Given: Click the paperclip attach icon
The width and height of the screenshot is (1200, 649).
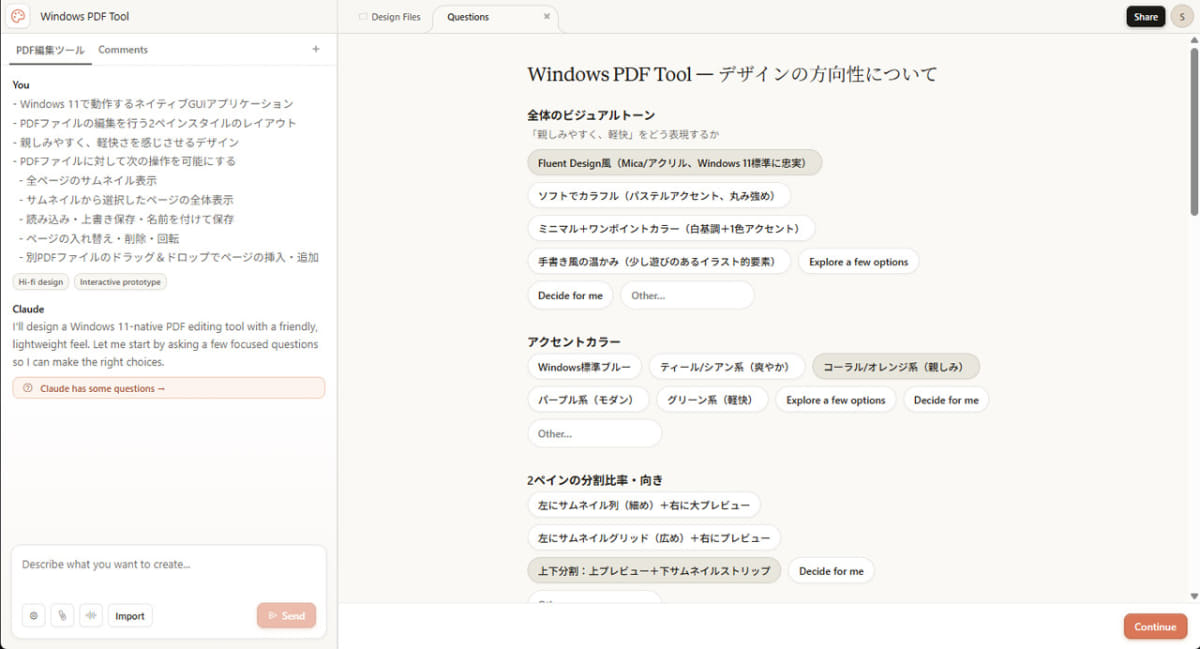Looking at the screenshot, I should pos(62,616).
